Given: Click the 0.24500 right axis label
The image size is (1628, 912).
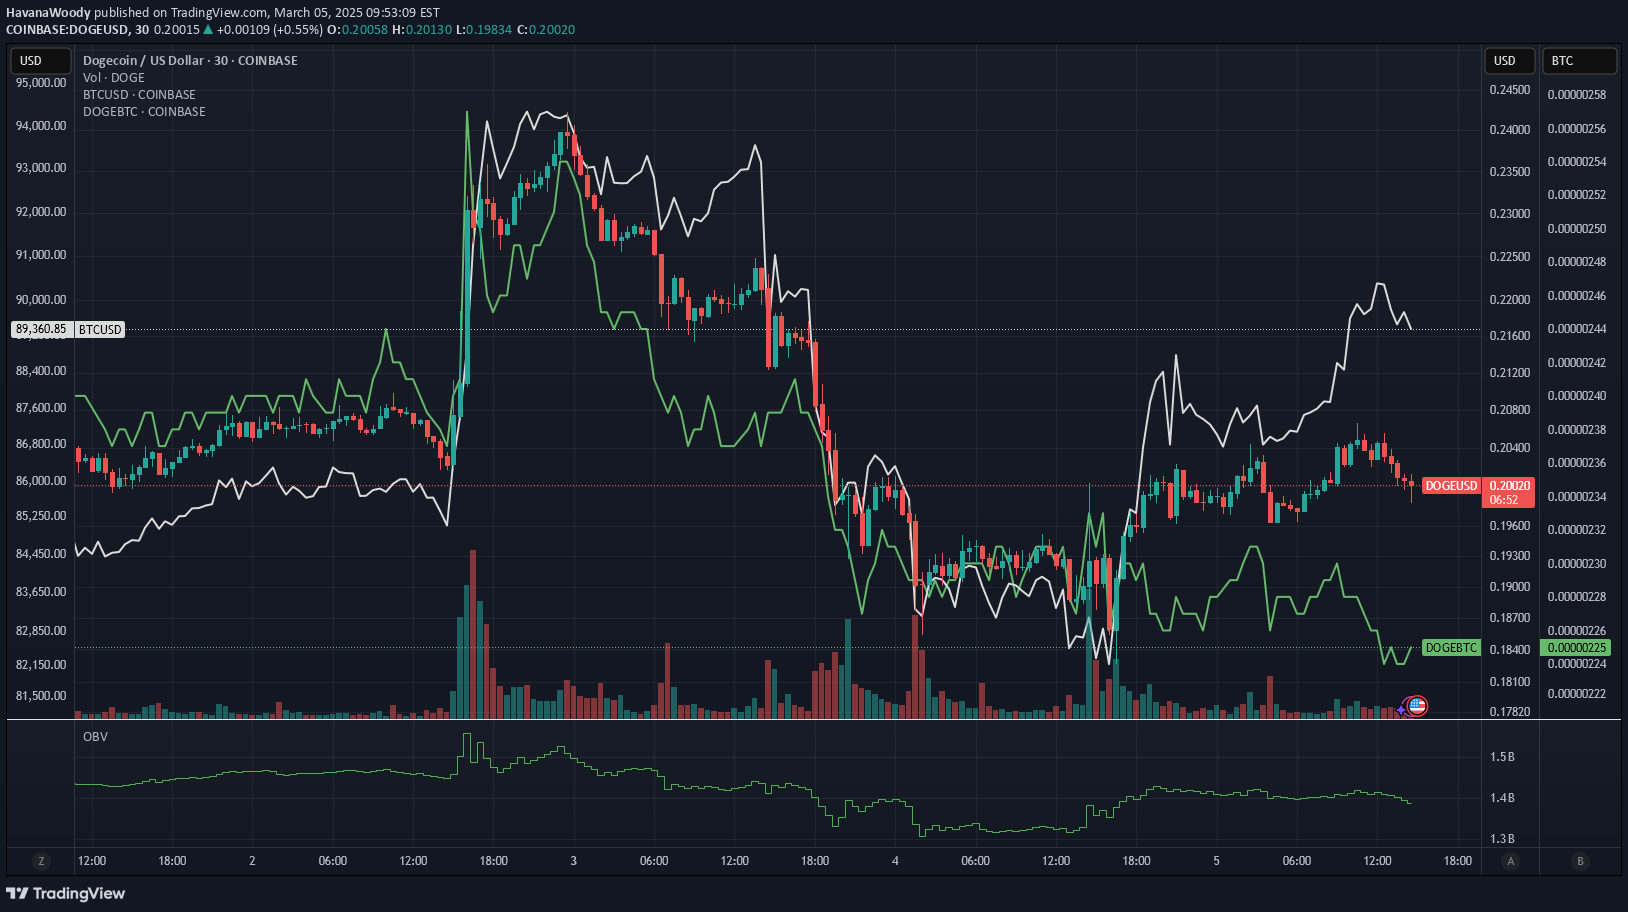Looking at the screenshot, I should [x=1510, y=90].
